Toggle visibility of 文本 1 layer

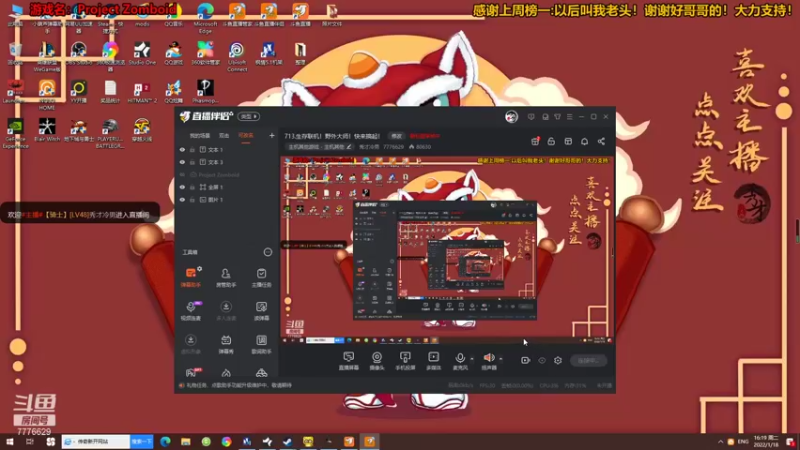[x=182, y=149]
